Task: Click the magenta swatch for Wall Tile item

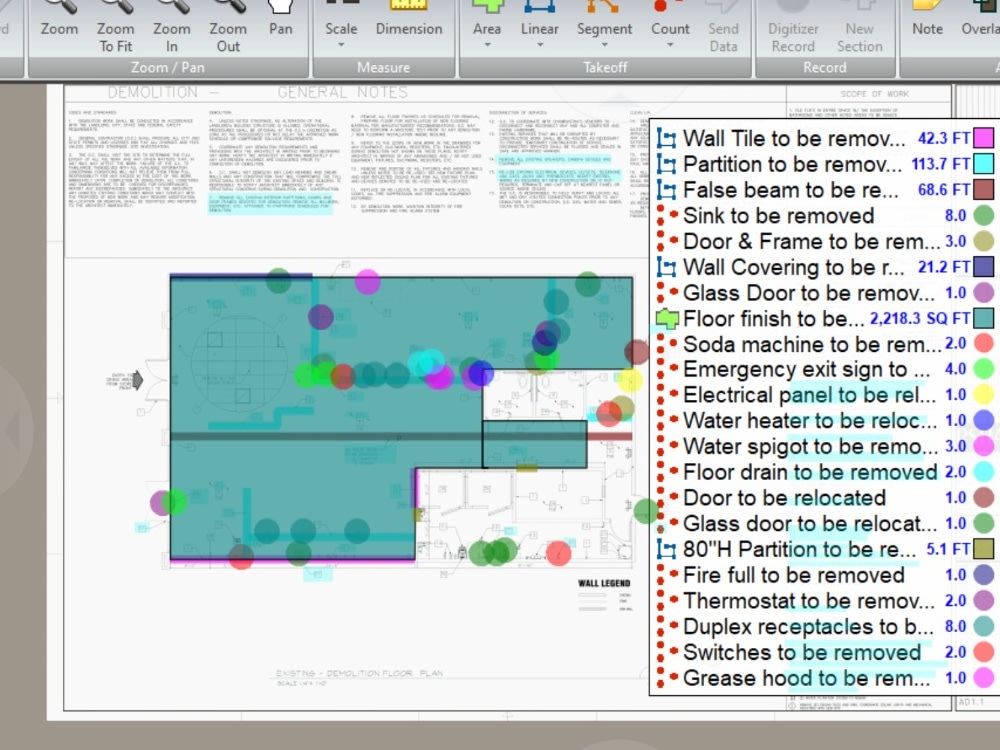Action: (985, 137)
